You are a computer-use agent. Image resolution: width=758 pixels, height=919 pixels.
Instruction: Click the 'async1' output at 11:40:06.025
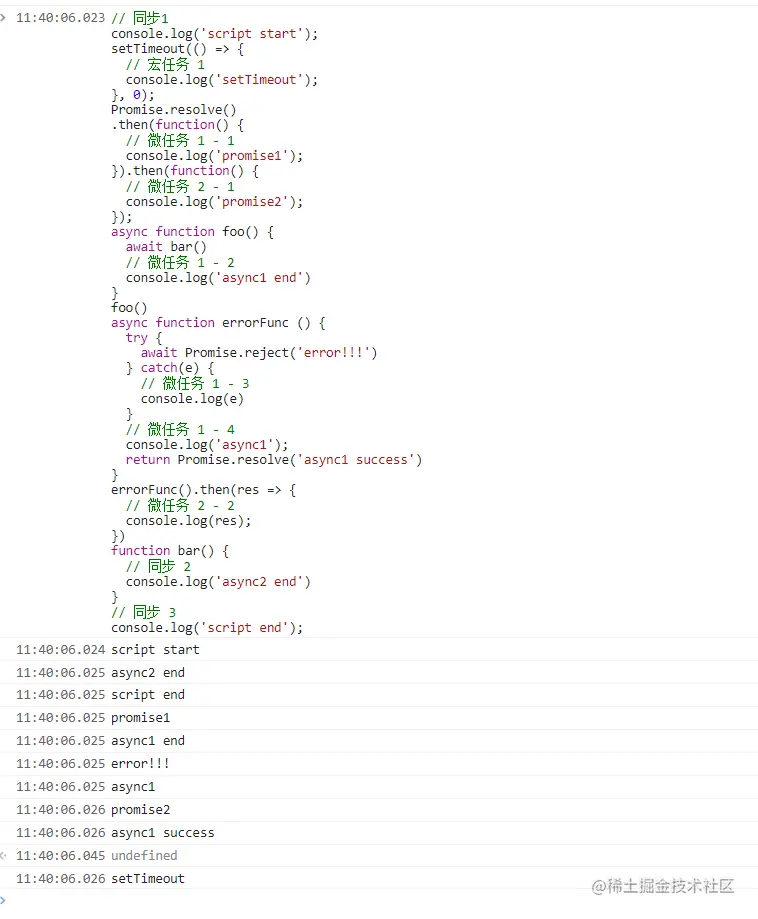379,787
